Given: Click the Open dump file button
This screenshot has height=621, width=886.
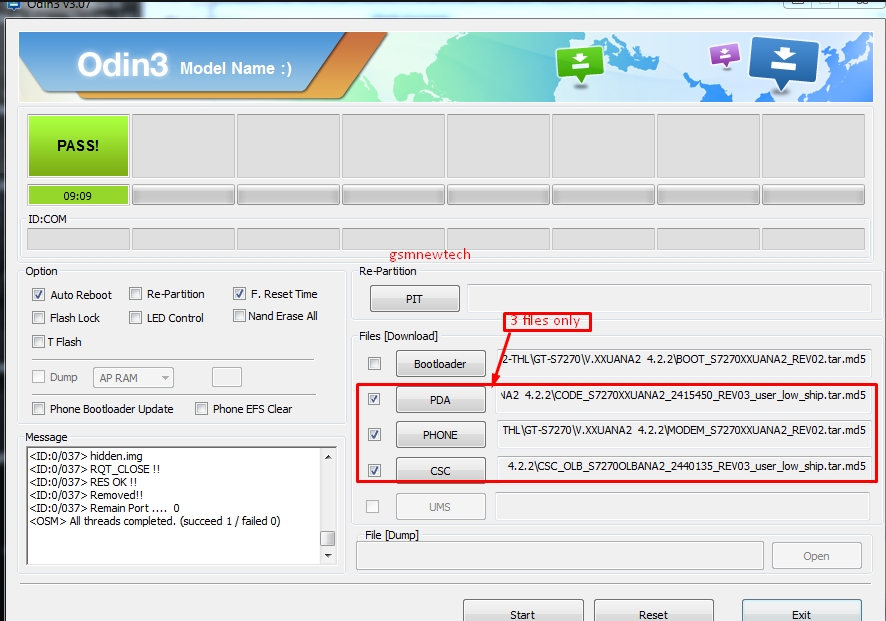Looking at the screenshot, I should pyautogui.click(x=816, y=555).
